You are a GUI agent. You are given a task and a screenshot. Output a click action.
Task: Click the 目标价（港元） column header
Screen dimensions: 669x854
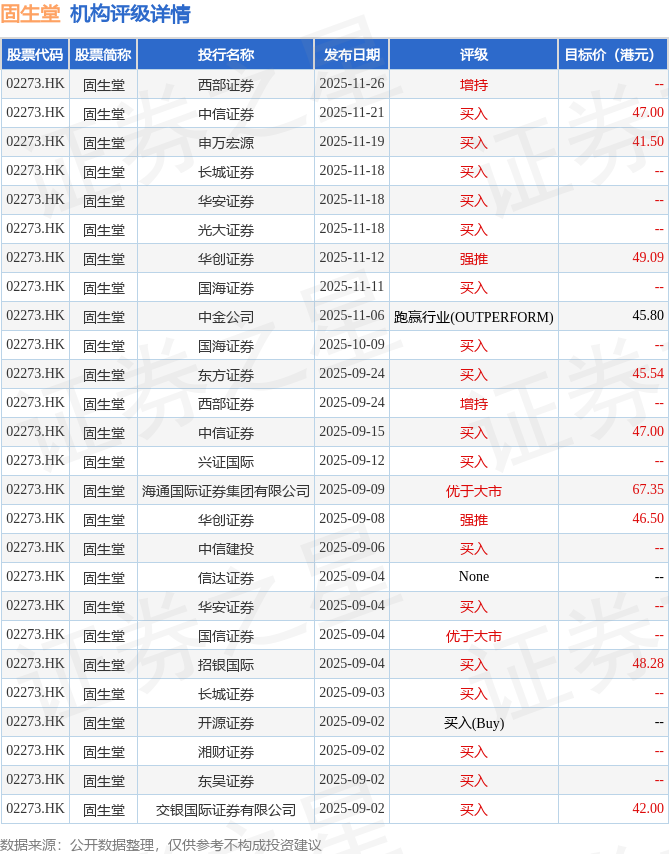tap(613, 54)
